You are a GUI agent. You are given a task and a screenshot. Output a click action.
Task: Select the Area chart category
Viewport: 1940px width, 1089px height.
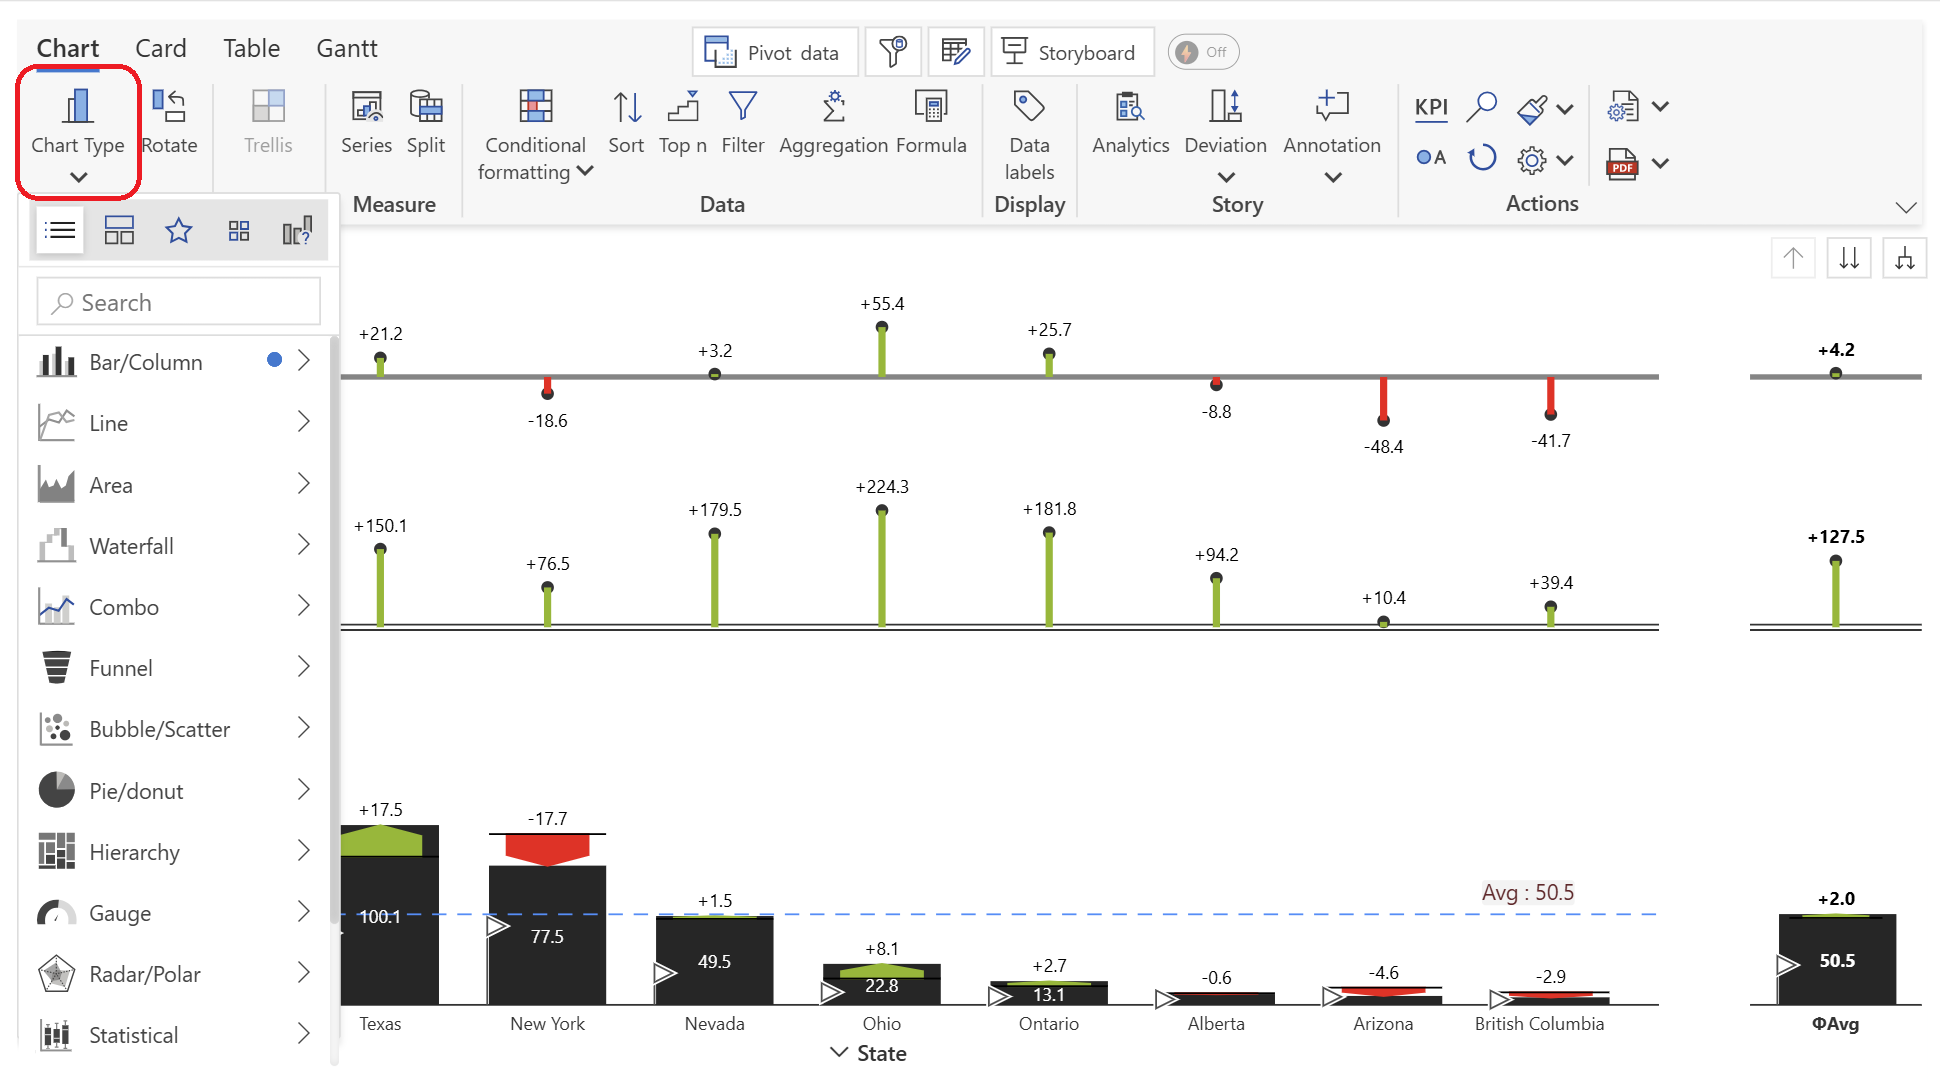coord(175,485)
